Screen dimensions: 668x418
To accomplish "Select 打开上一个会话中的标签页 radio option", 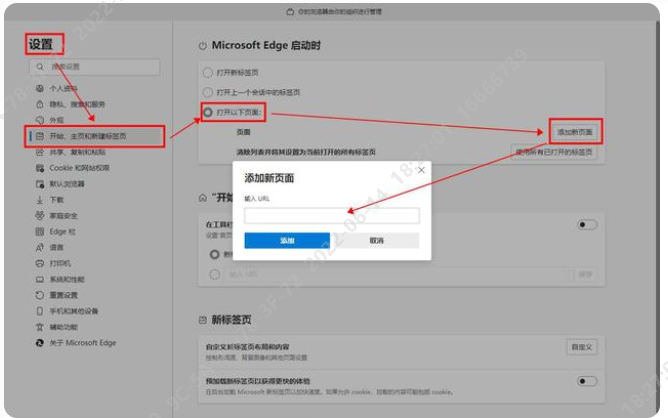I will click(207, 92).
